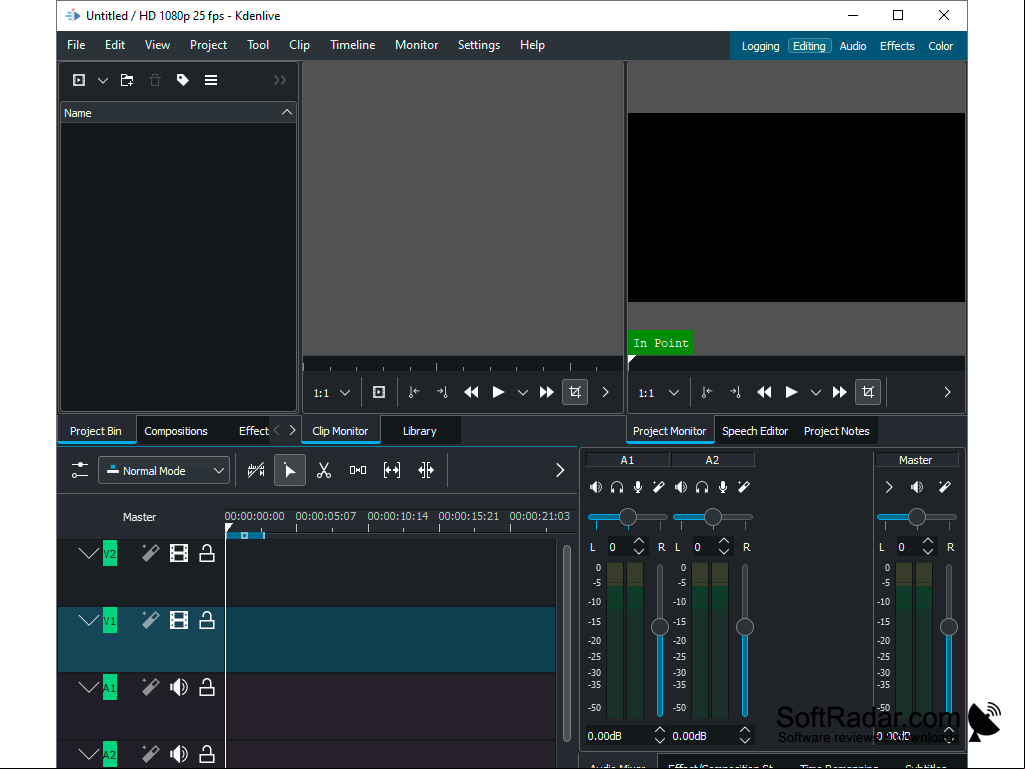Mute channel A1 in audio mixer
Image resolution: width=1025 pixels, height=769 pixels.
pyautogui.click(x=596, y=487)
